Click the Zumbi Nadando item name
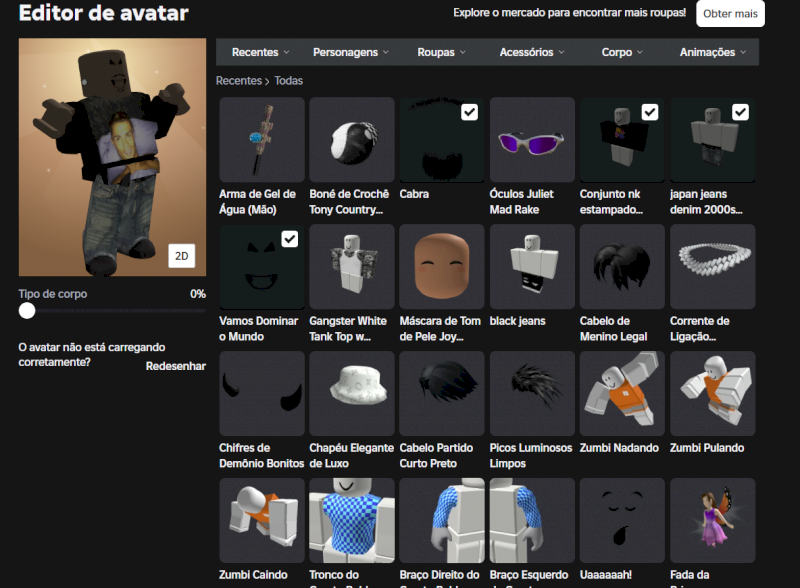Screen dimensions: 800x588 pos(619,448)
